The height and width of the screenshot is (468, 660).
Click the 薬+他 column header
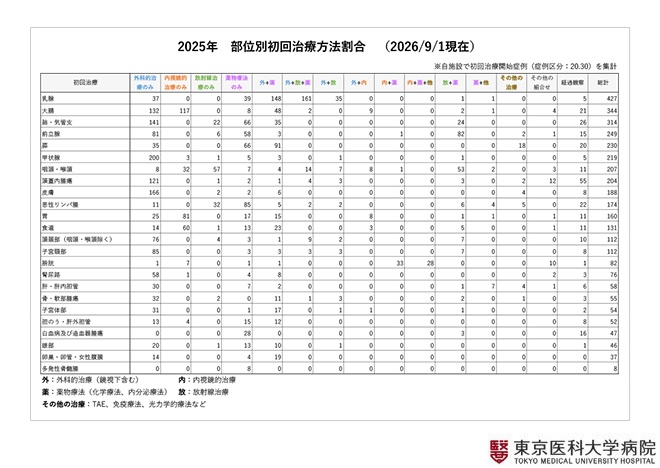[x=481, y=82]
